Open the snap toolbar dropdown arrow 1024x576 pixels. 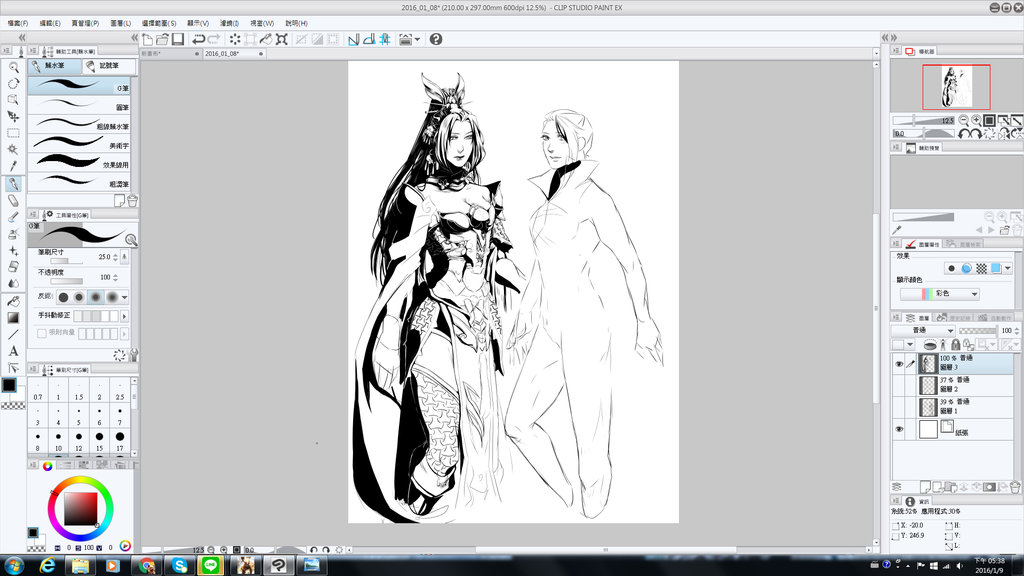tap(417, 39)
